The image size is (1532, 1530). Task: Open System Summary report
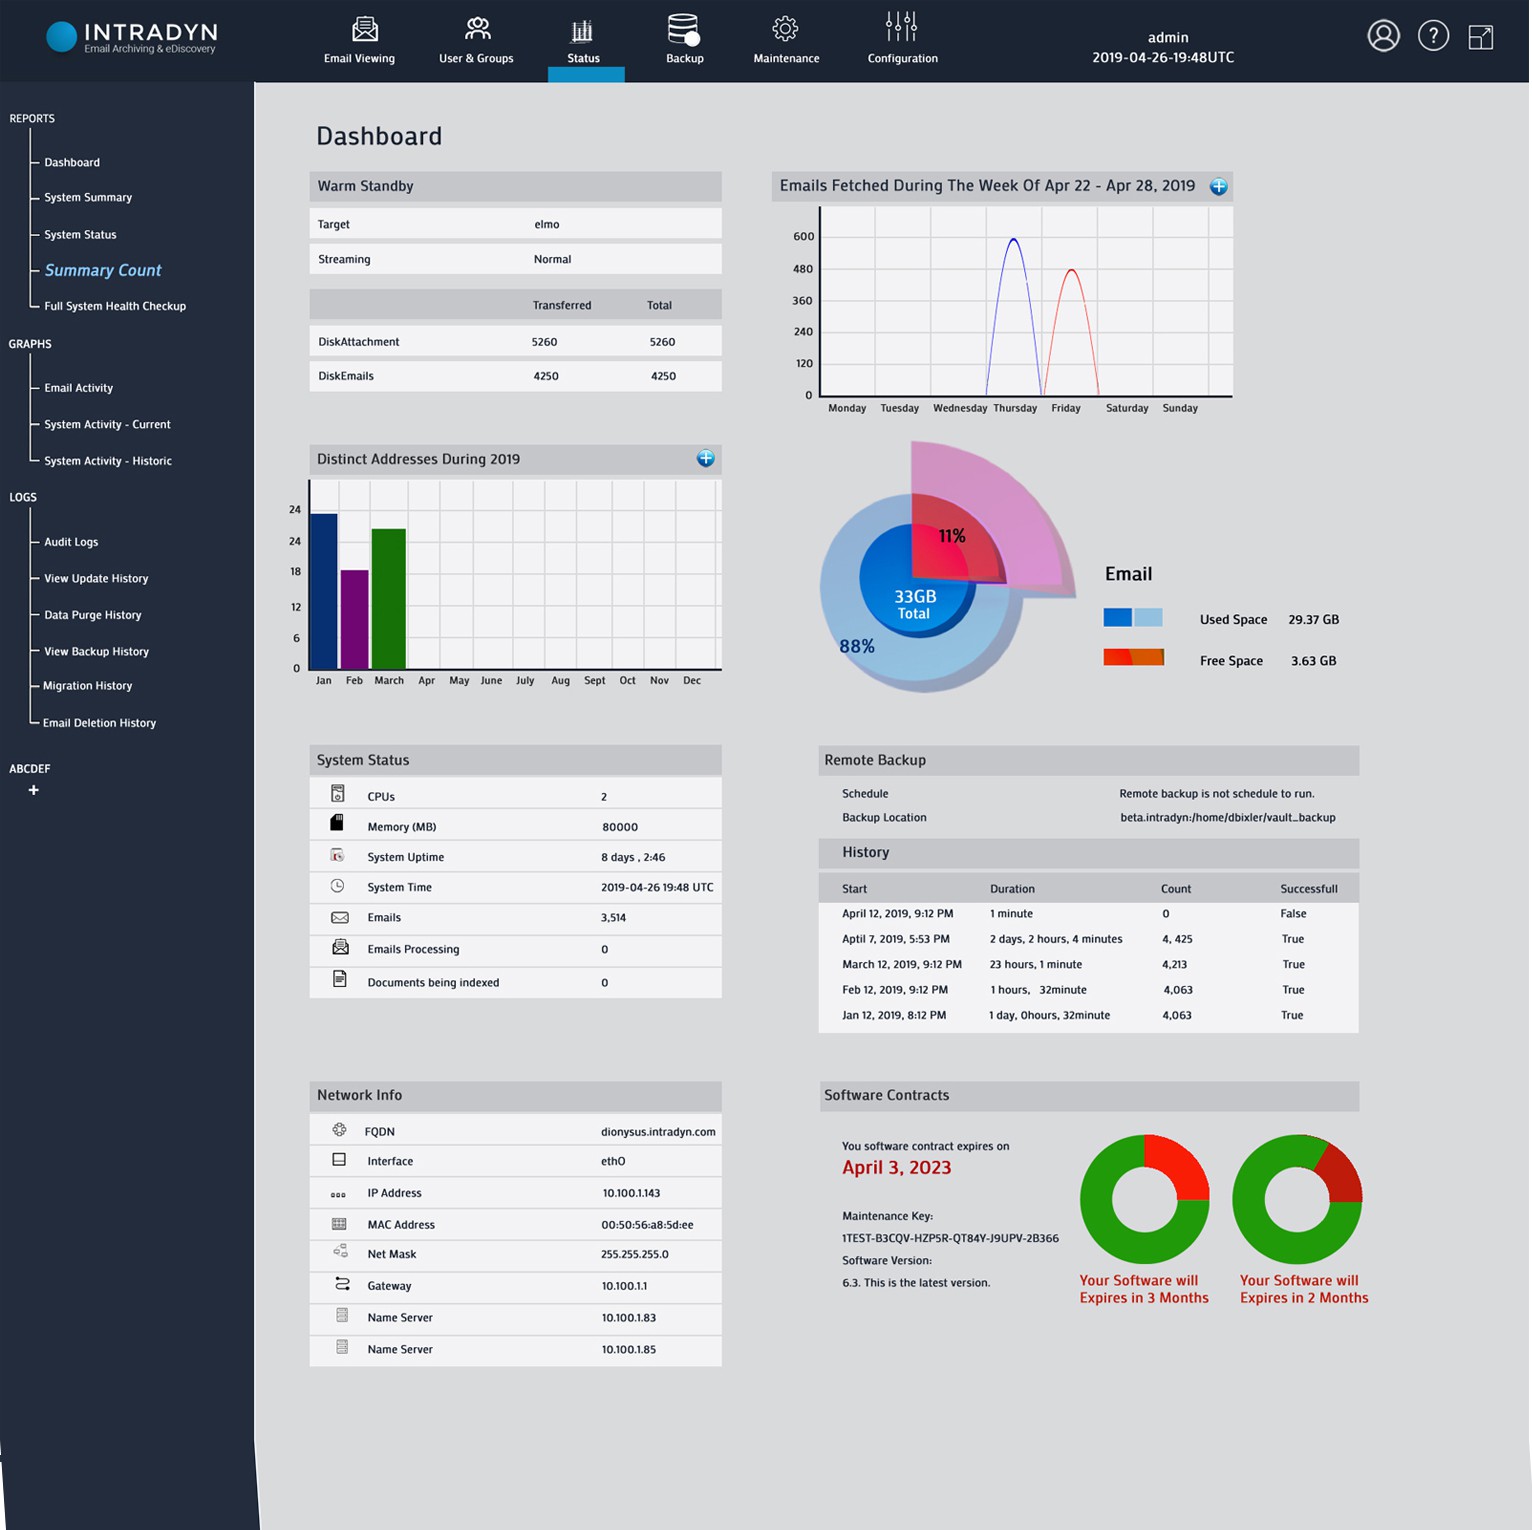click(x=88, y=198)
